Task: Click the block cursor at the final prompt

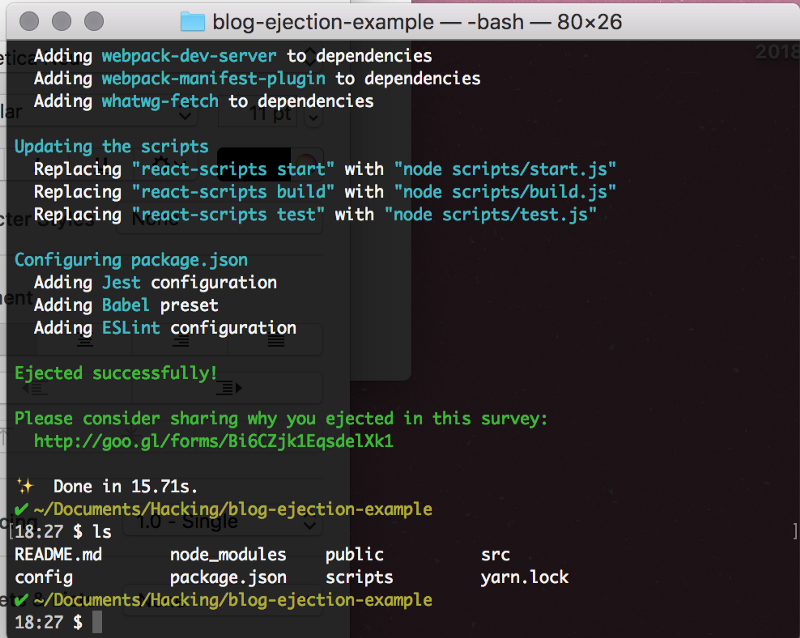Action: (x=97, y=622)
